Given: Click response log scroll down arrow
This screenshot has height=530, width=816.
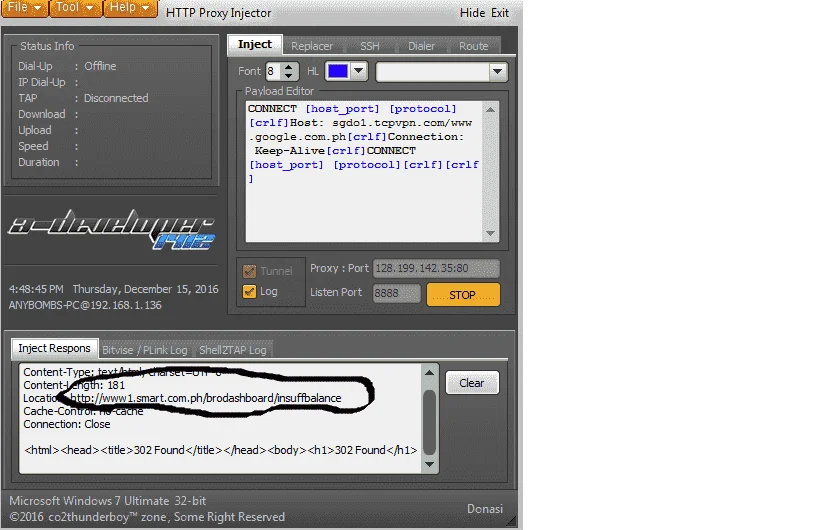Looking at the screenshot, I should pos(429,464).
